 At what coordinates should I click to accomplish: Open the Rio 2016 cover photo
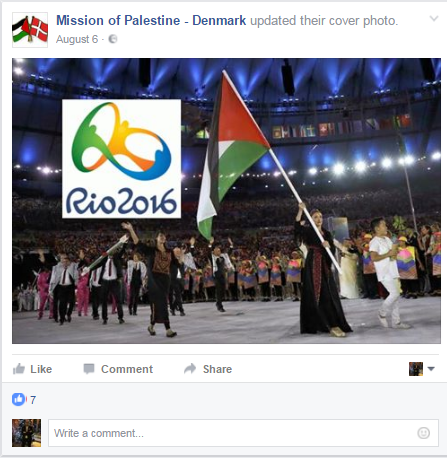point(226,201)
